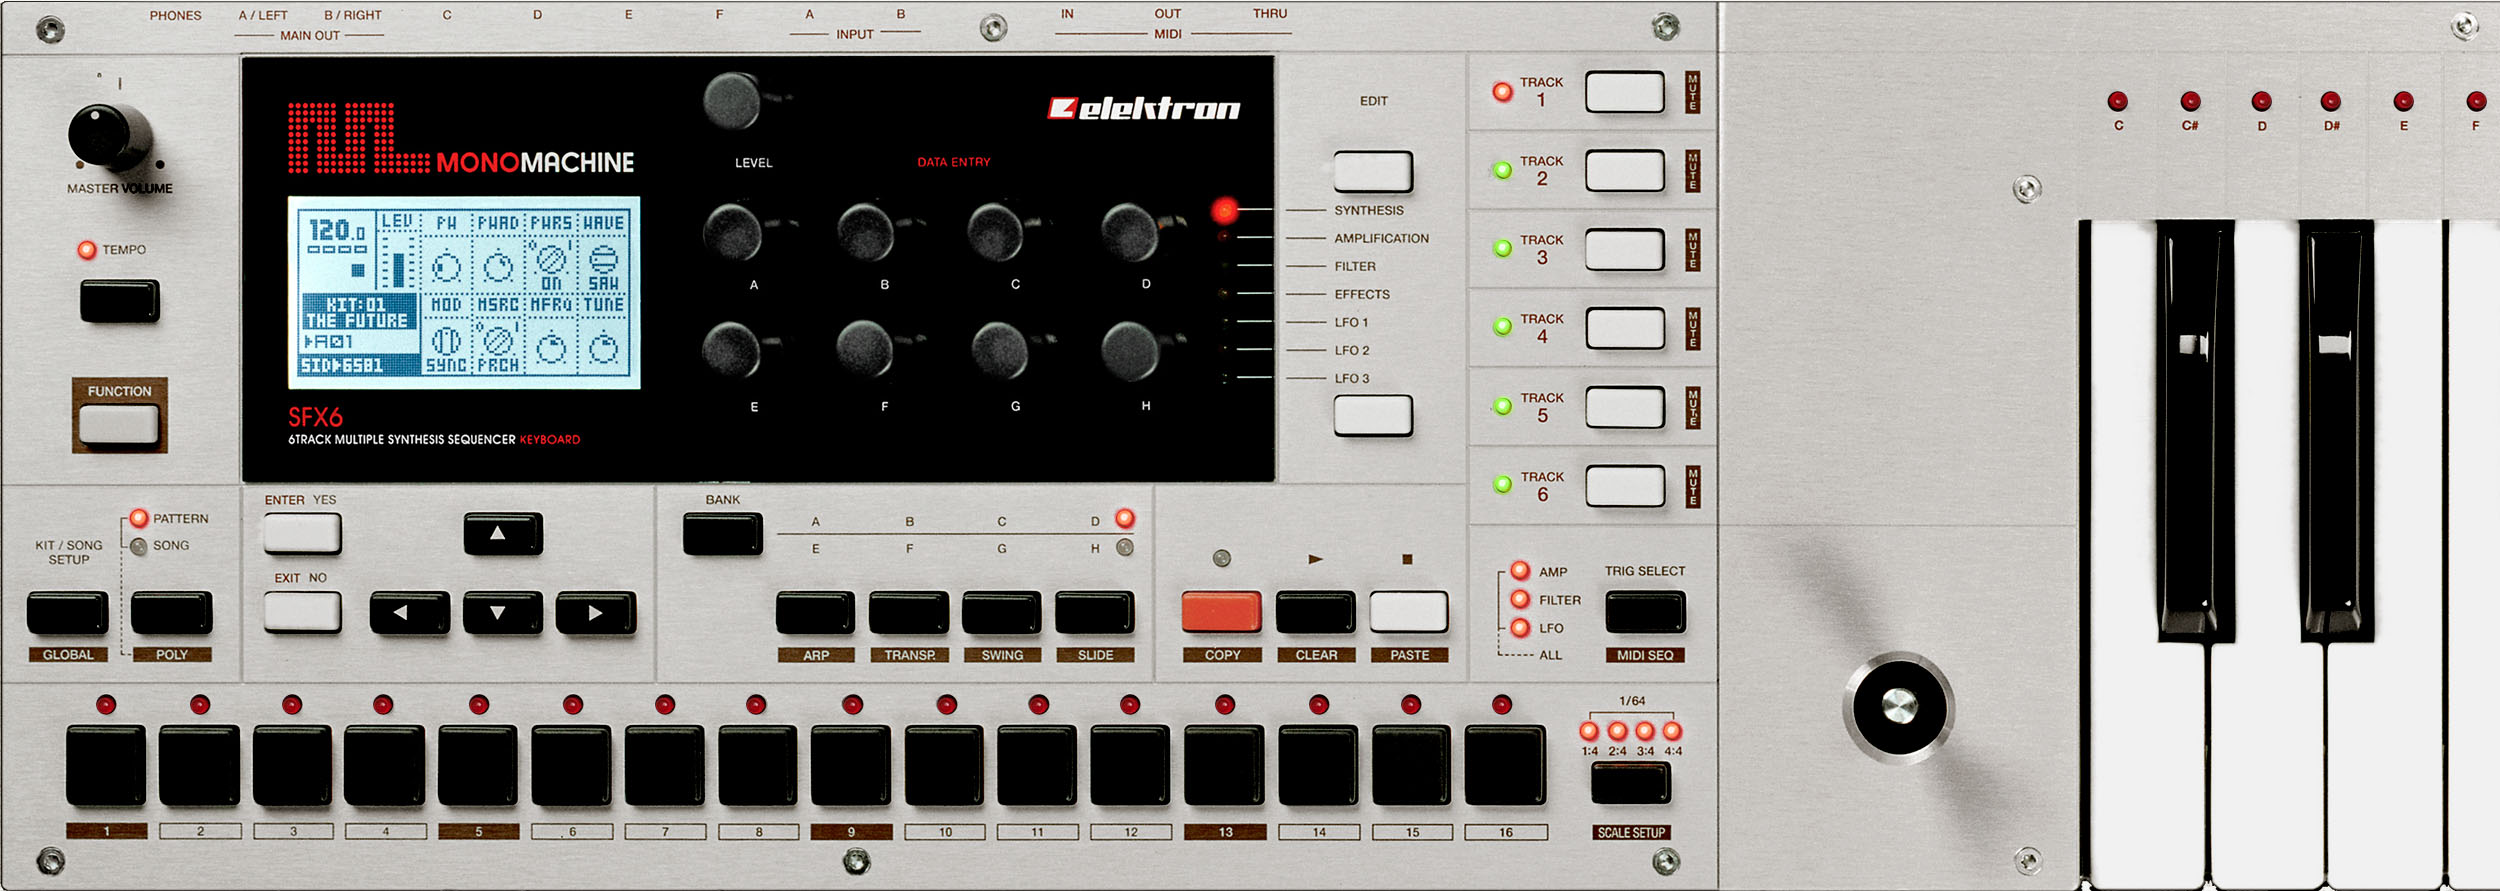The height and width of the screenshot is (891, 2500).
Task: Toggle sequencer step 14 trig
Action: [x=1318, y=766]
